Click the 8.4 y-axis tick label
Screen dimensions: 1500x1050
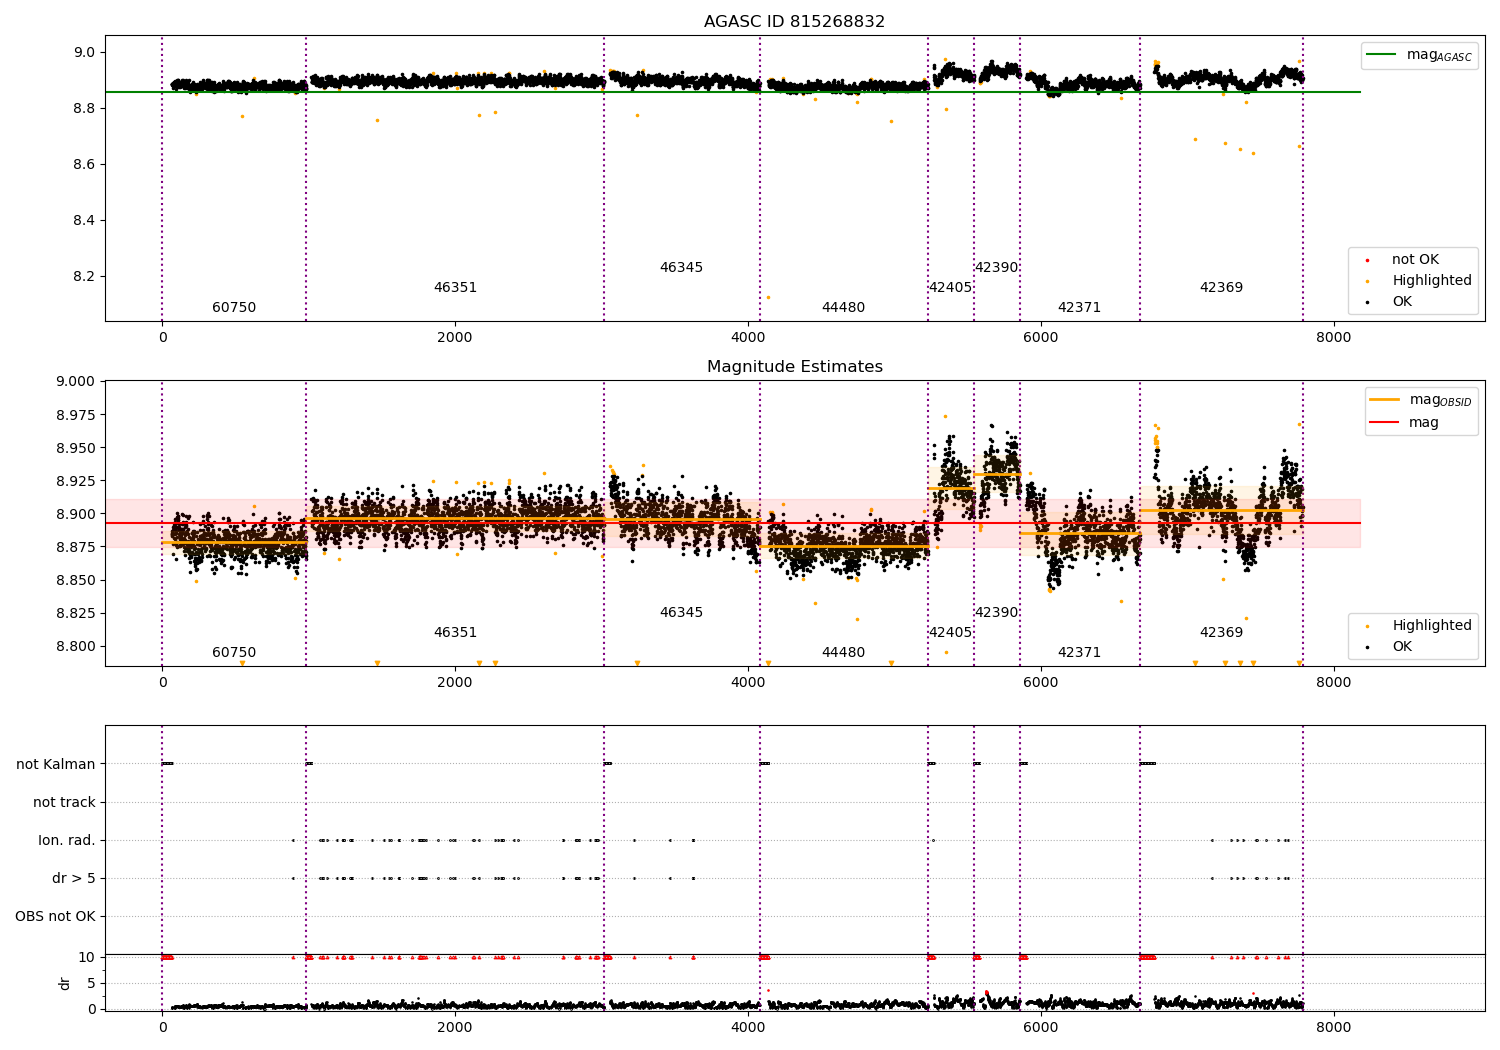click(84, 220)
